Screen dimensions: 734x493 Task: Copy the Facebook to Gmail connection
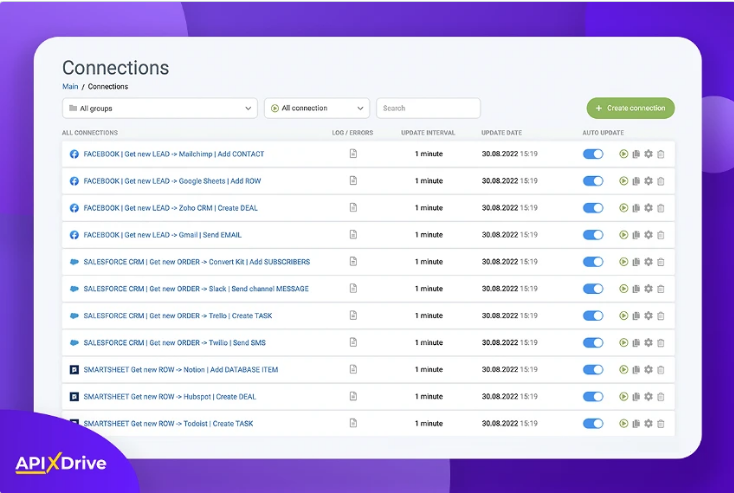[x=636, y=235]
